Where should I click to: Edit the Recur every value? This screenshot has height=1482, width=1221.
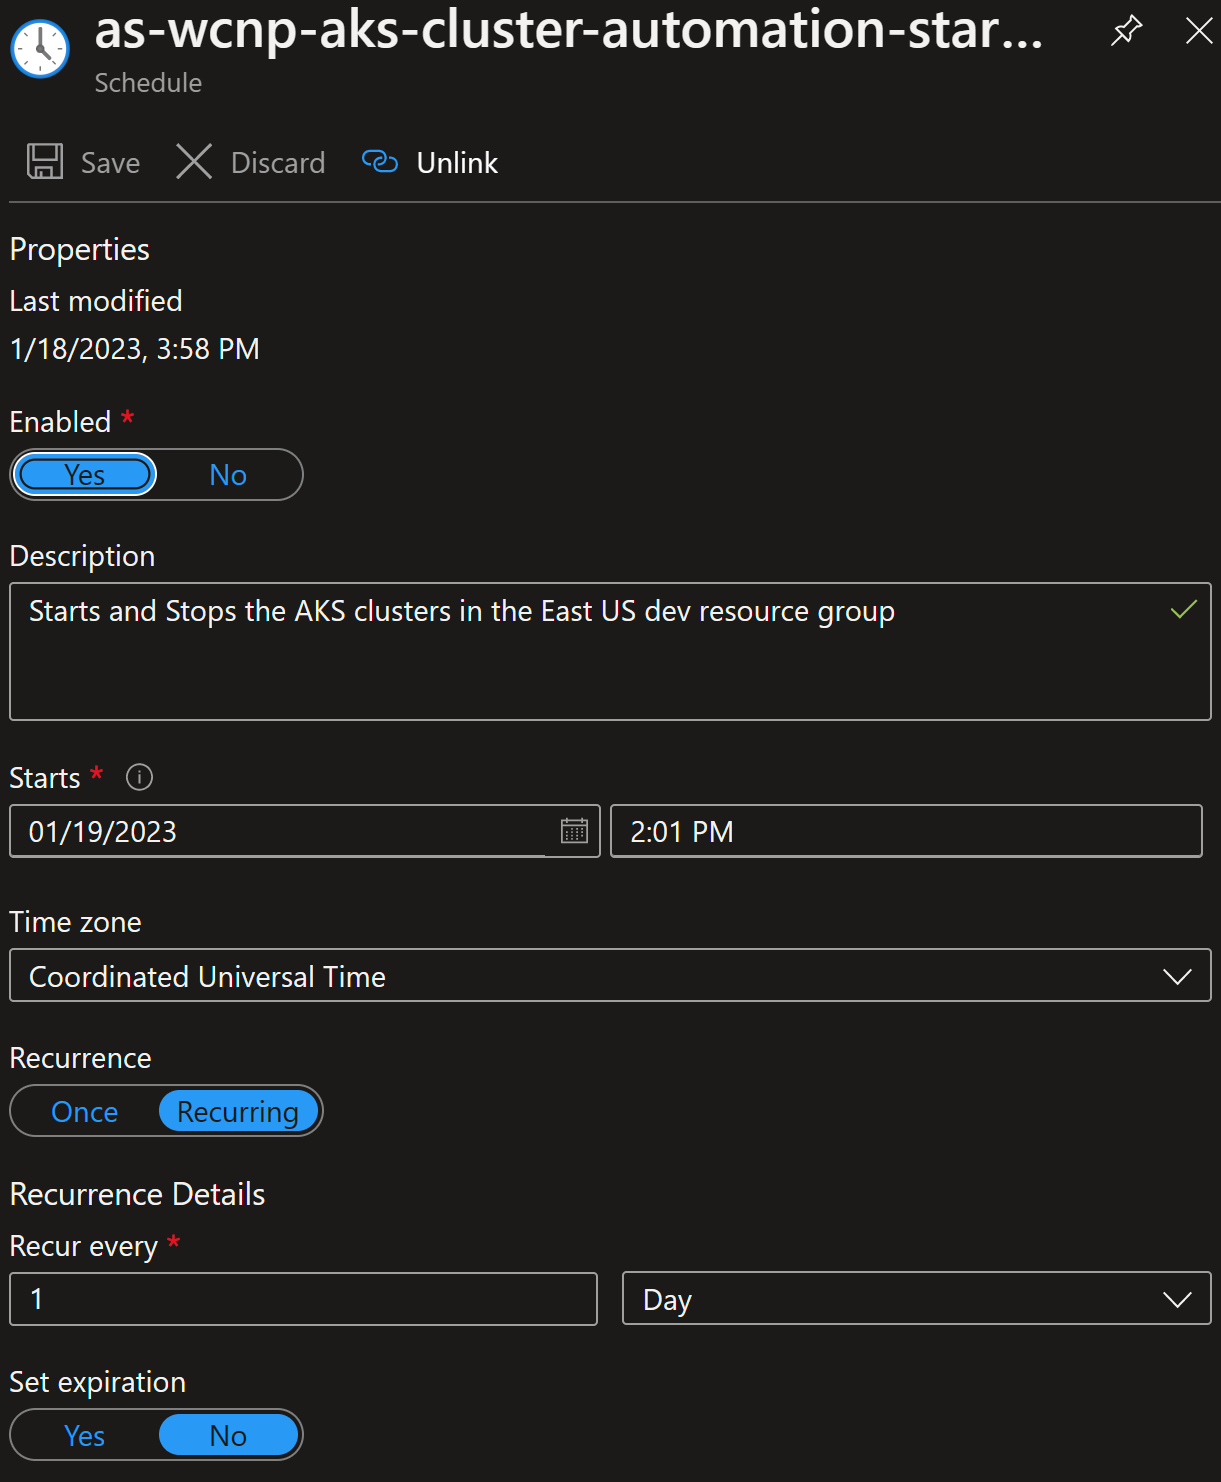tap(303, 1299)
